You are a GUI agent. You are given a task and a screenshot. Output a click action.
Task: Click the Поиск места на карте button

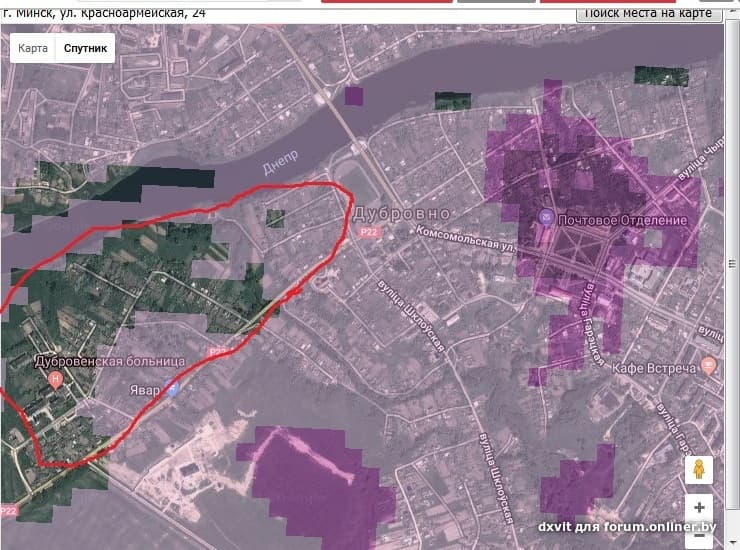coord(648,14)
